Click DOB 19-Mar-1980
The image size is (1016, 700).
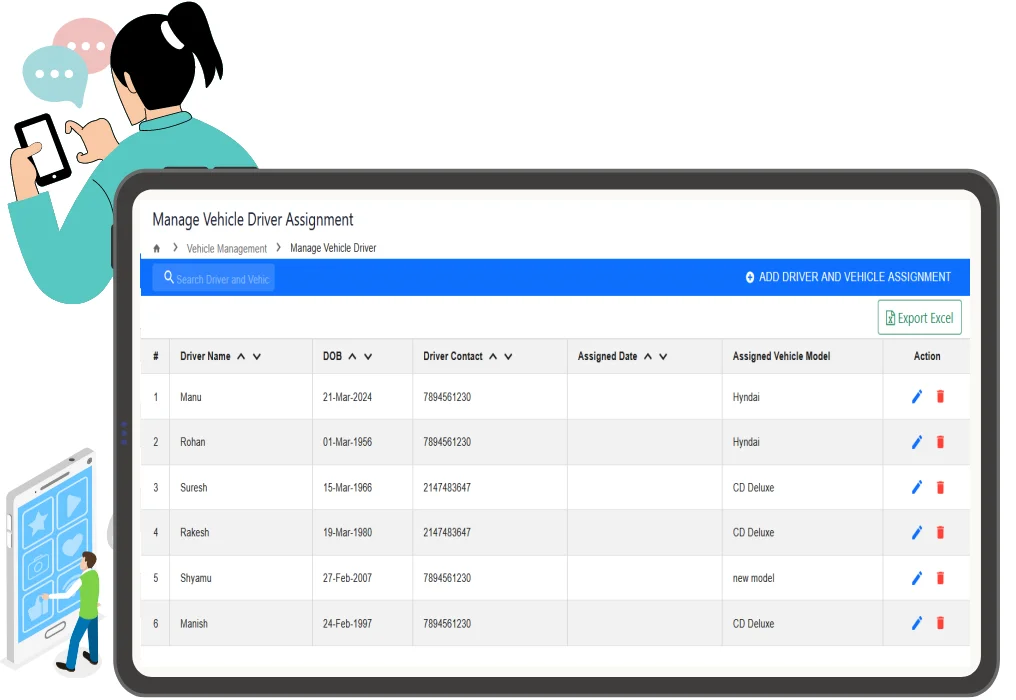coord(347,533)
